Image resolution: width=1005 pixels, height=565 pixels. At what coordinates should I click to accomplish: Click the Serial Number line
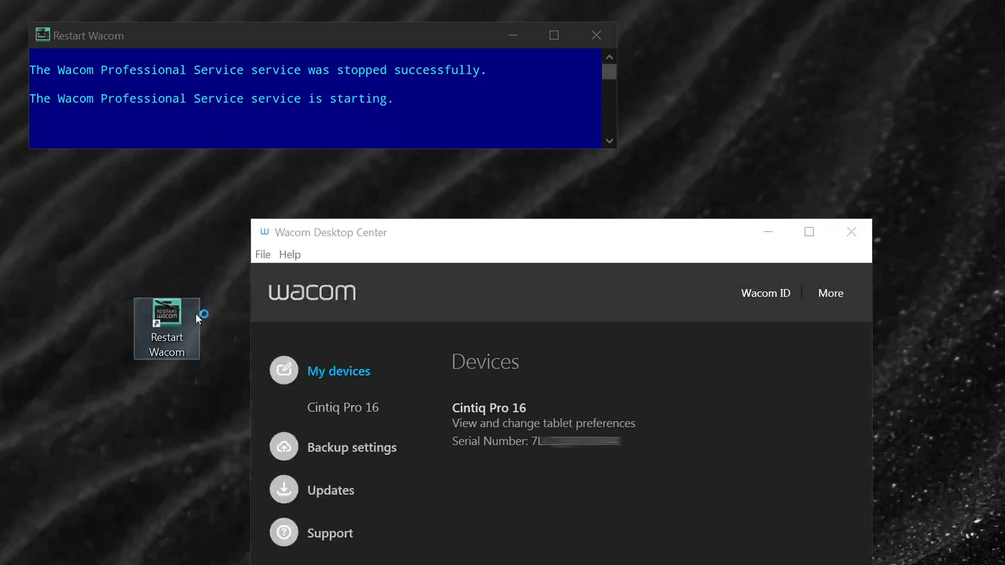(536, 441)
